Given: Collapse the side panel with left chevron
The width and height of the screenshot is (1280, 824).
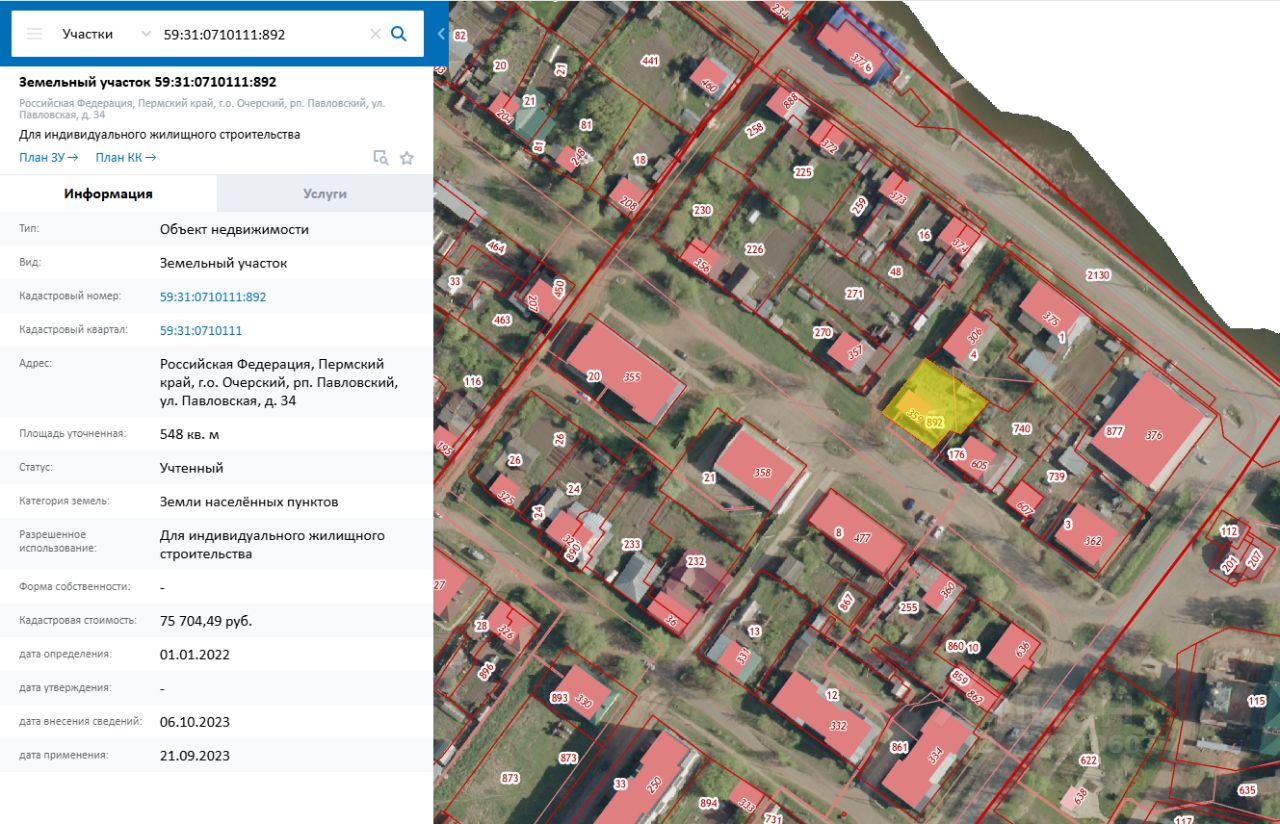Looking at the screenshot, I should [441, 34].
